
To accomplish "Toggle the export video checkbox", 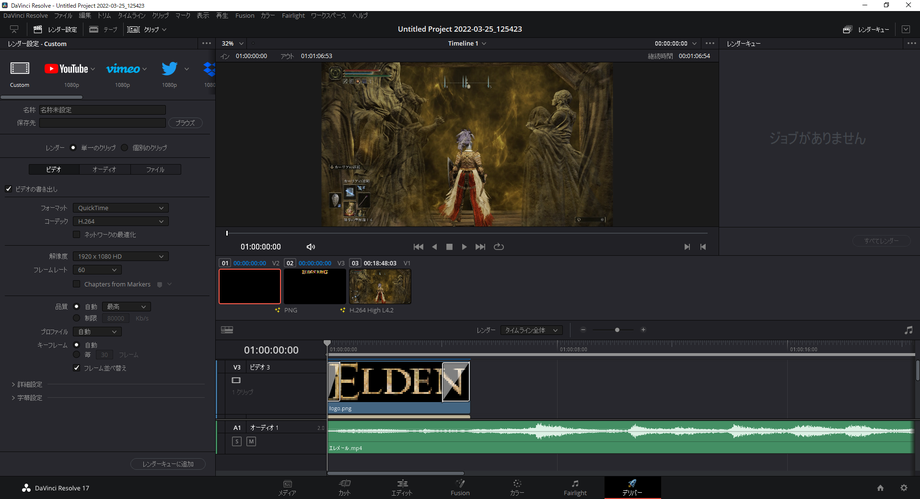I will coord(9,189).
